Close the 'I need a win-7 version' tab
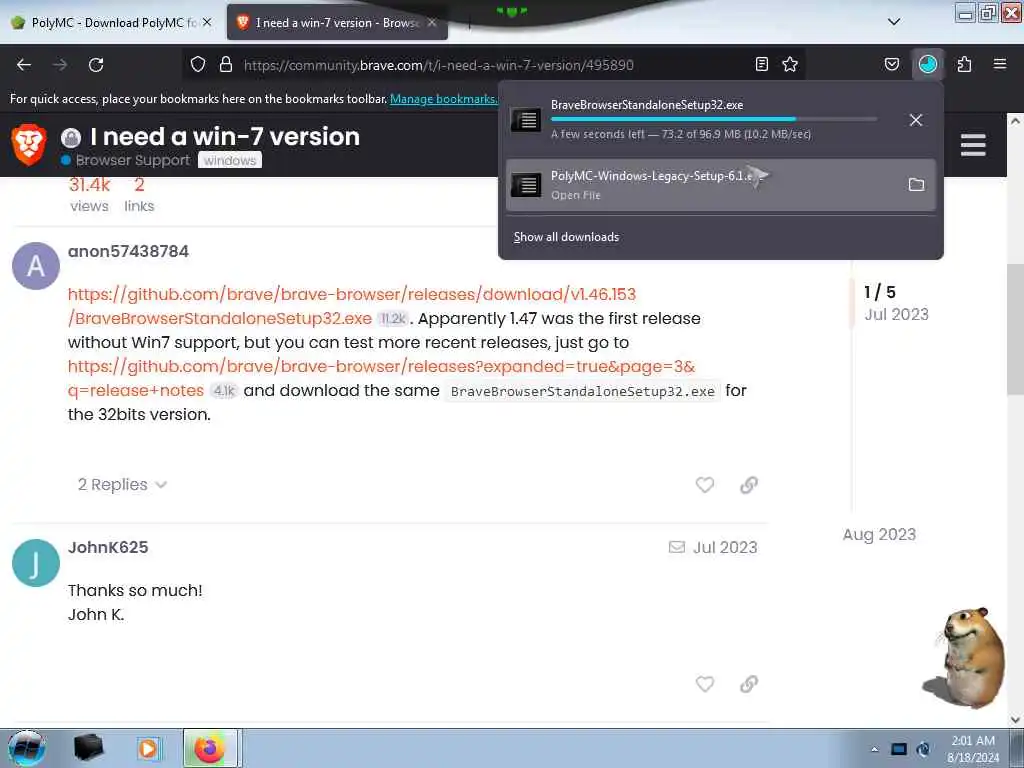This screenshot has width=1024, height=768. tap(432, 22)
